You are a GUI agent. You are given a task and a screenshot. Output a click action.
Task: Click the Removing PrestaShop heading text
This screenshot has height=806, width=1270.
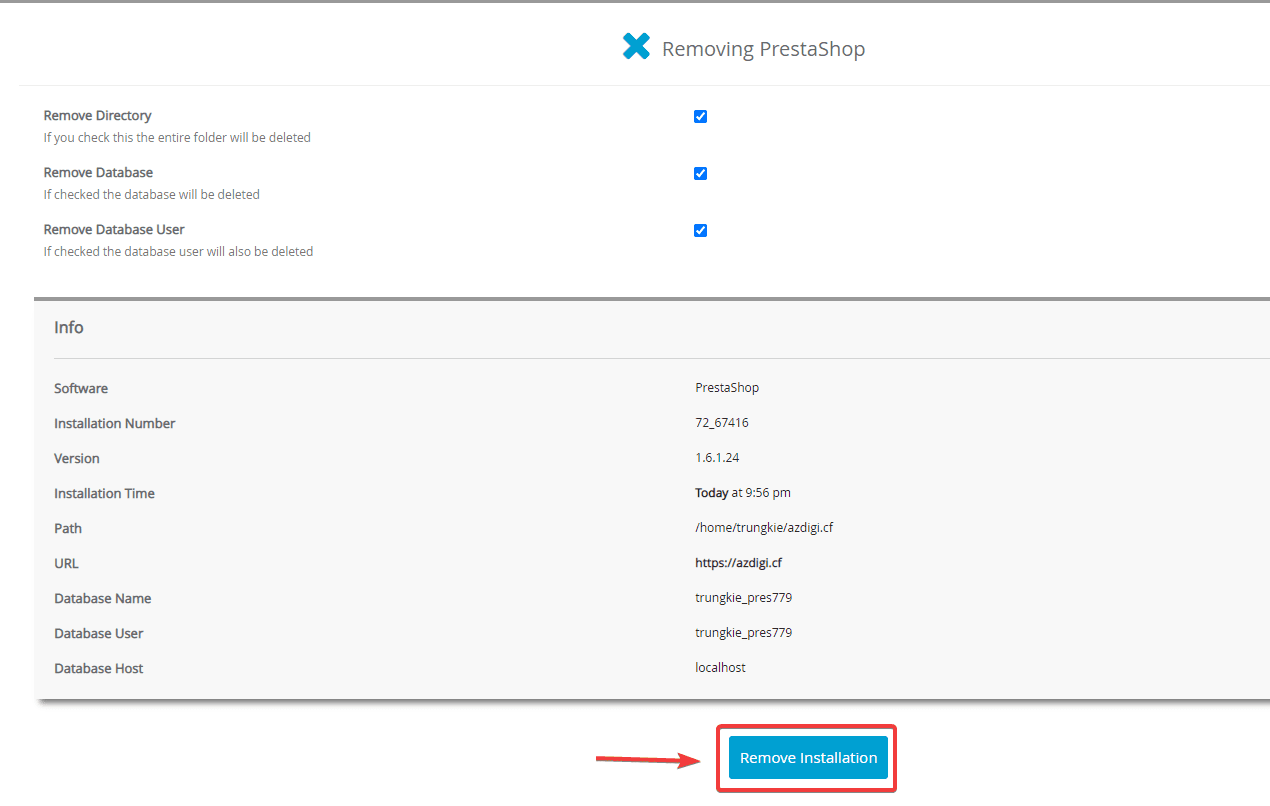pos(763,49)
